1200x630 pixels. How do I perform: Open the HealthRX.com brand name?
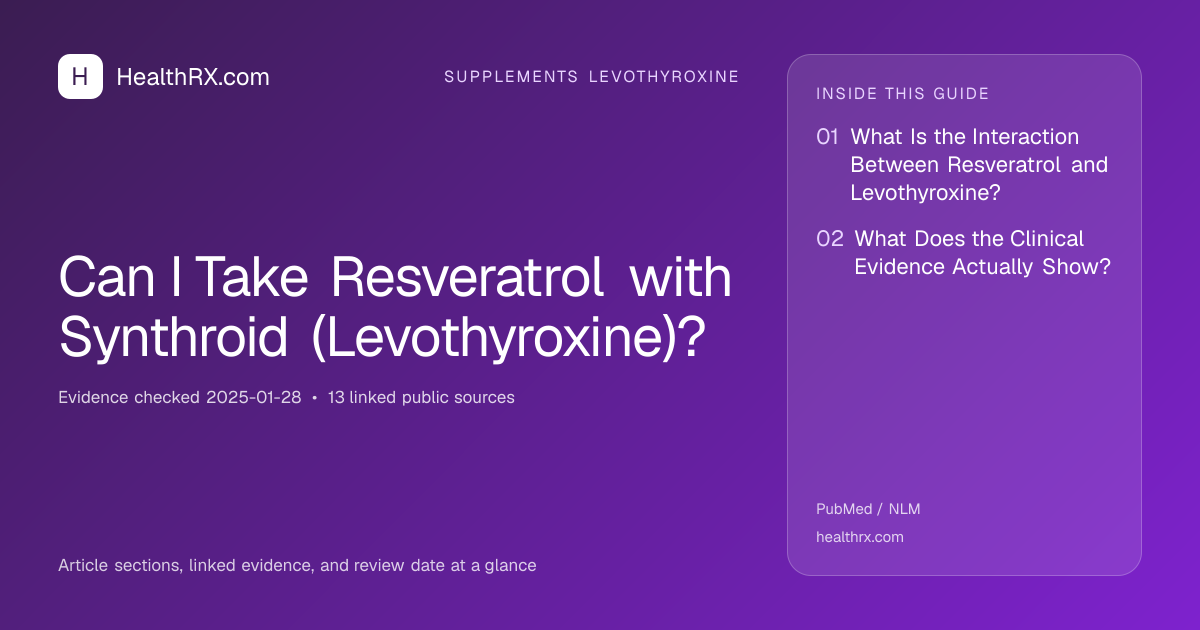click(193, 77)
